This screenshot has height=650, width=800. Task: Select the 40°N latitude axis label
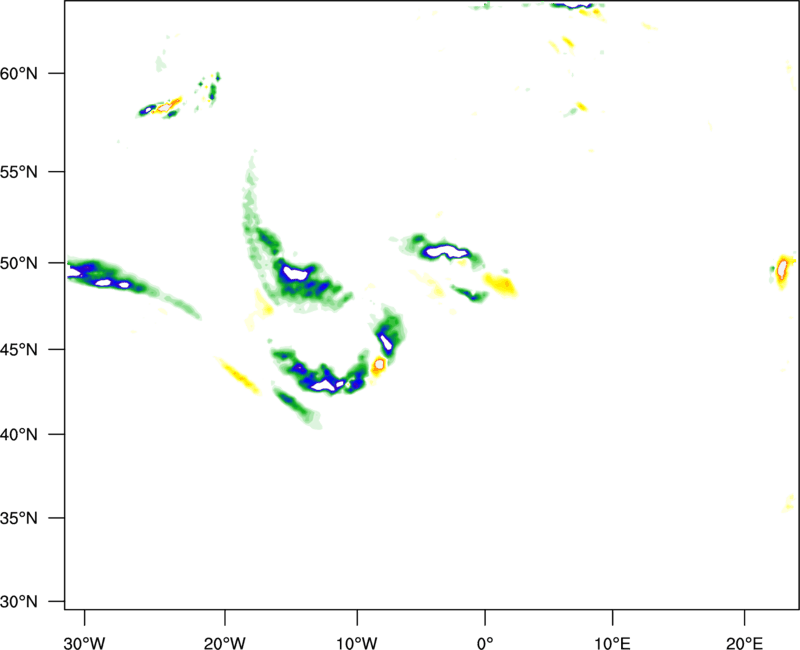tap(19, 435)
